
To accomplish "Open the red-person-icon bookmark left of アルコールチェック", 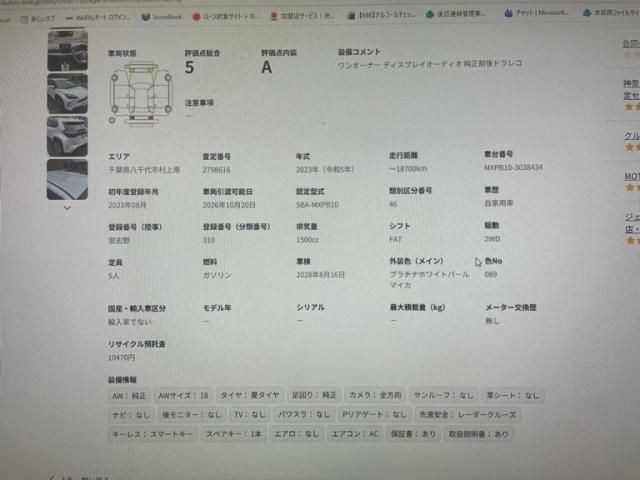I will [302, 16].
